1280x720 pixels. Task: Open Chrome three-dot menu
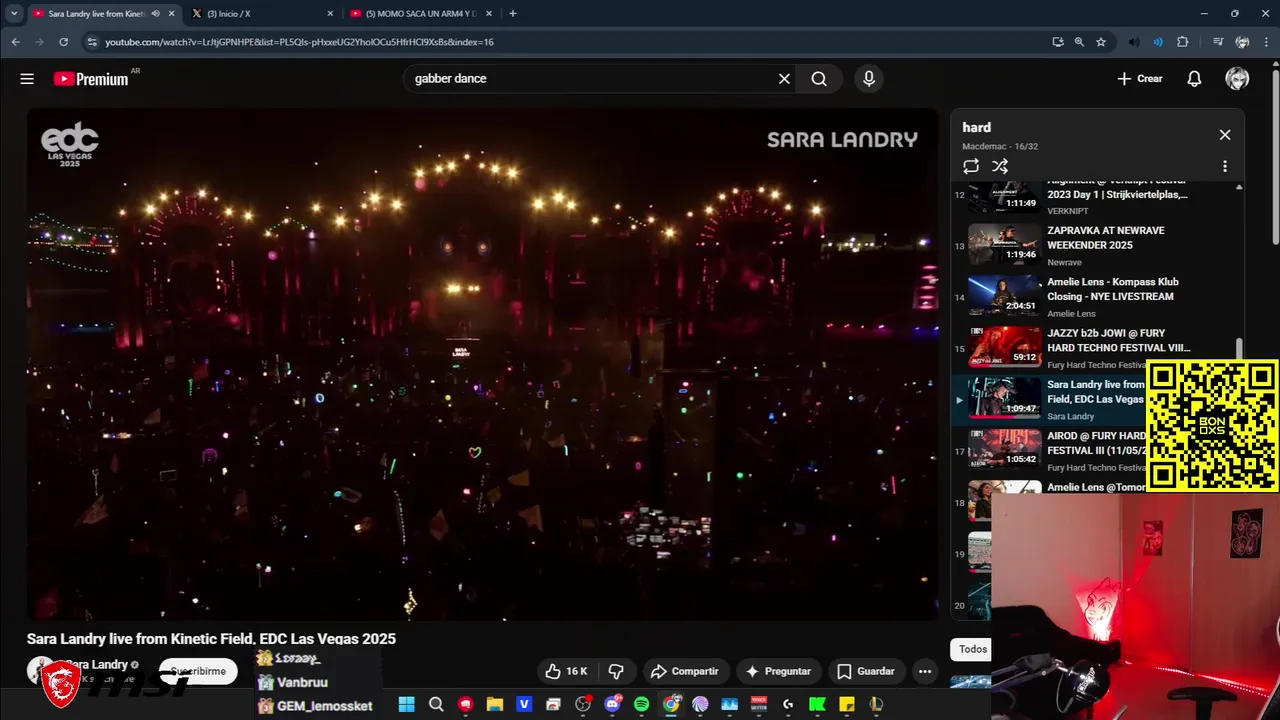click(1267, 42)
